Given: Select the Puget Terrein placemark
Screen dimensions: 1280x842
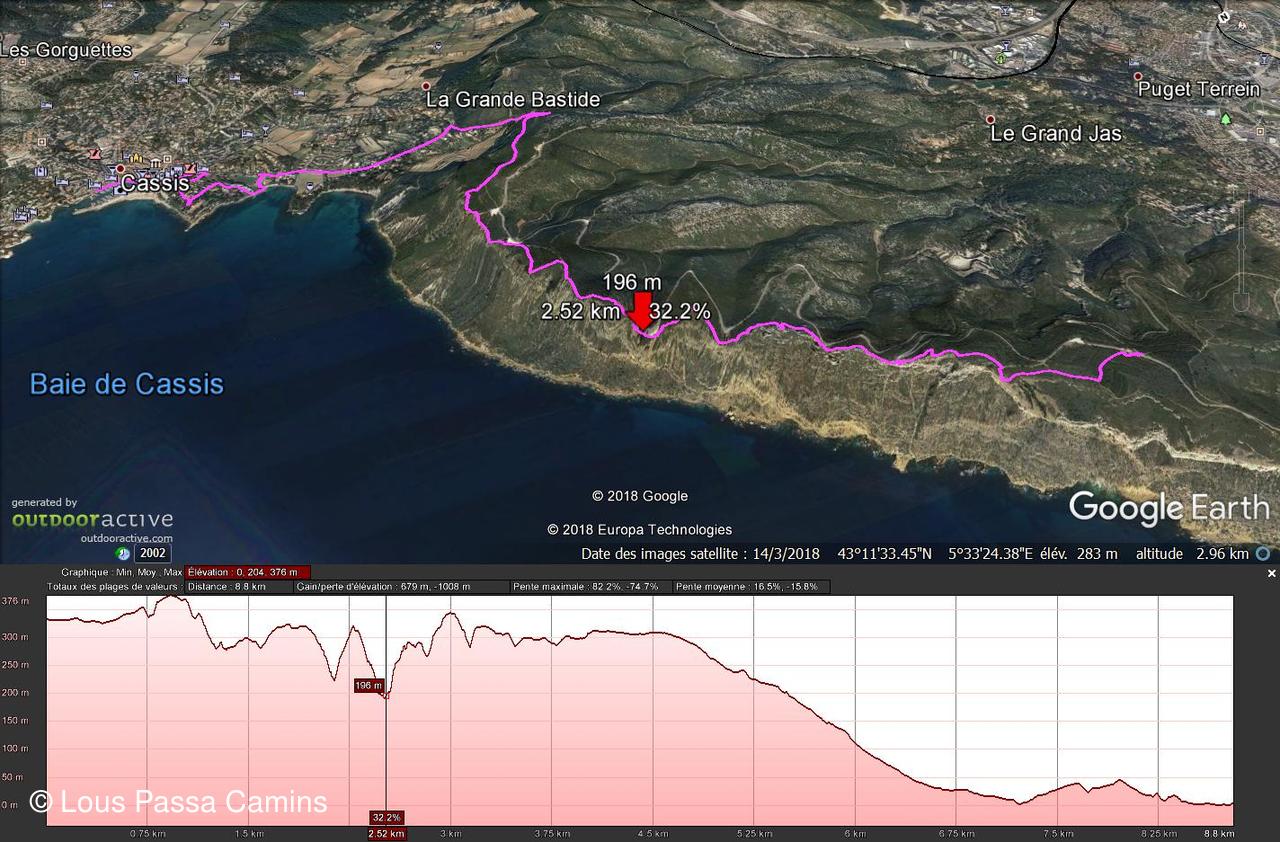Looking at the screenshot, I should pos(1137,76).
